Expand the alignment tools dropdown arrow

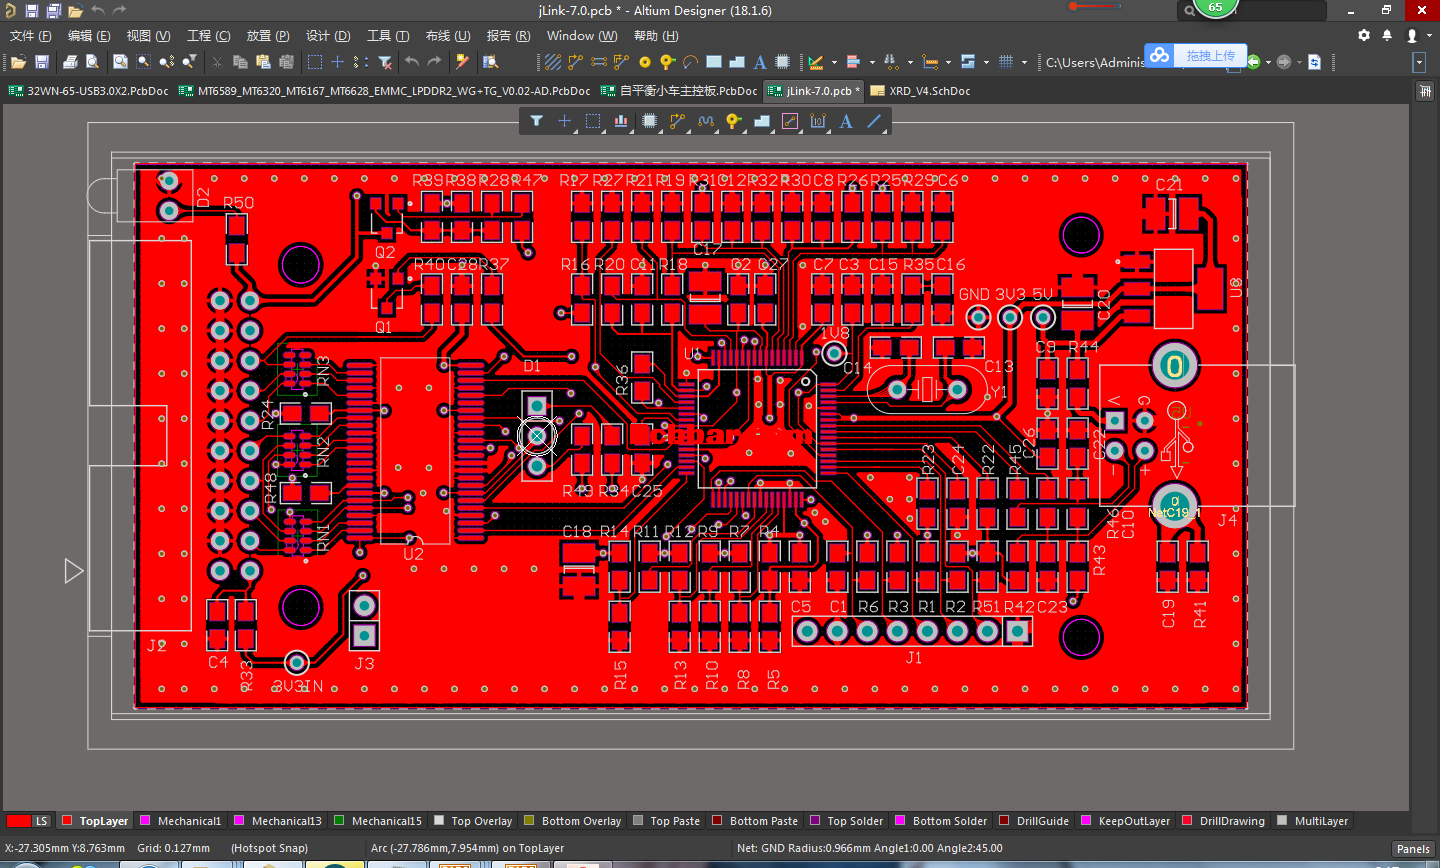(872, 62)
